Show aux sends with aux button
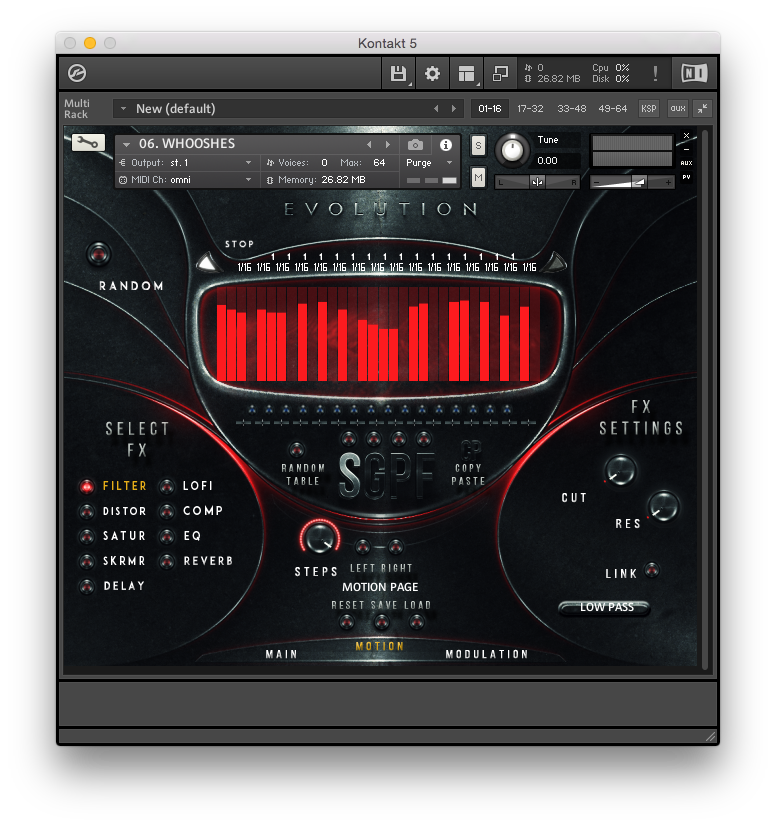776x826 pixels. tap(677, 109)
